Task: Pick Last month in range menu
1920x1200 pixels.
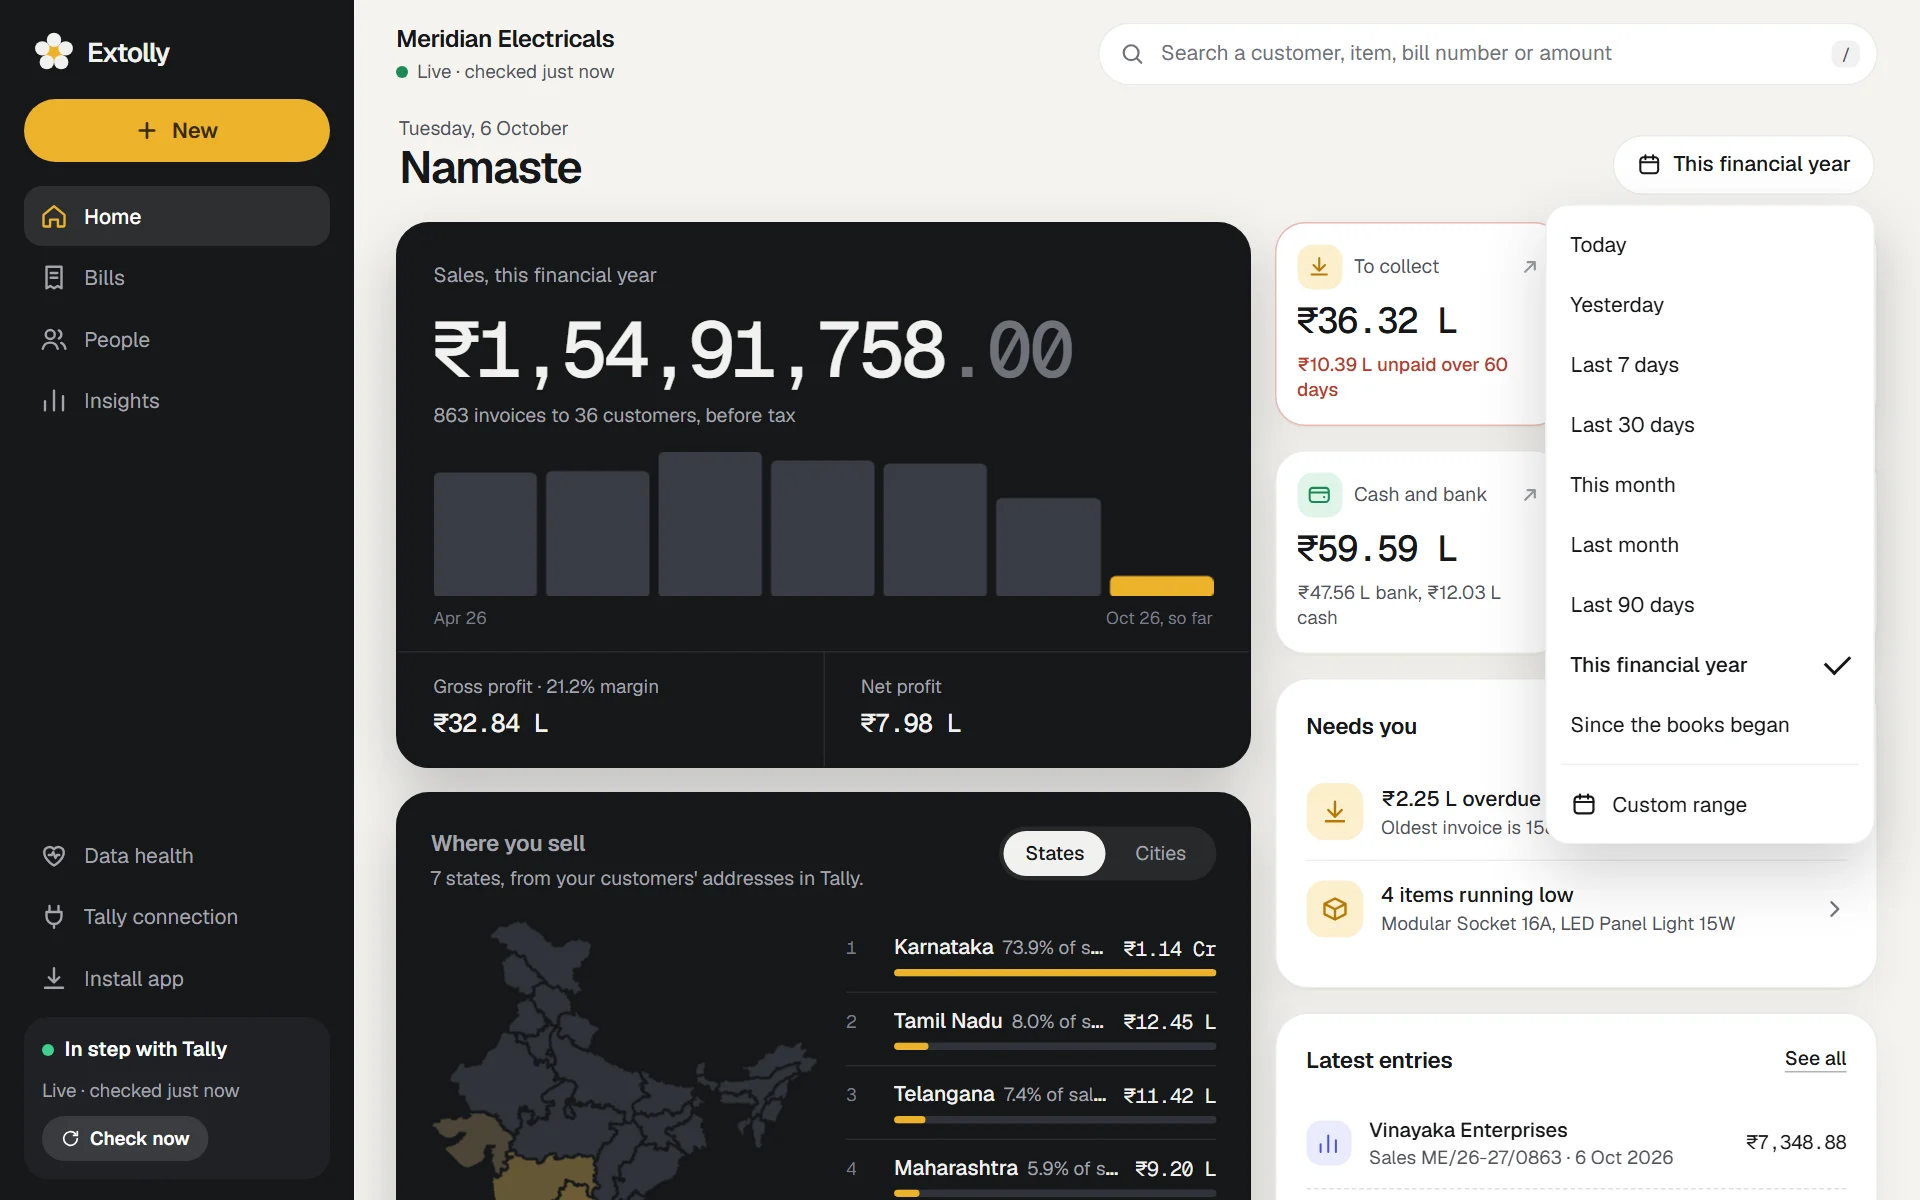Action: click(x=1709, y=545)
